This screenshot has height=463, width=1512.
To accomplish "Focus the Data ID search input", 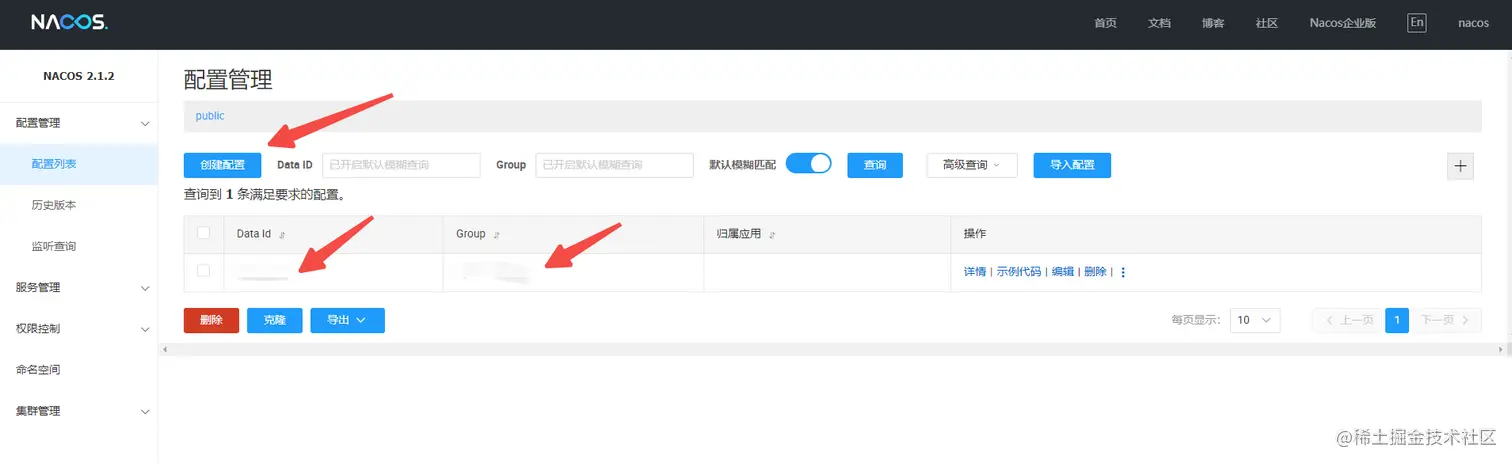I will [x=401, y=165].
